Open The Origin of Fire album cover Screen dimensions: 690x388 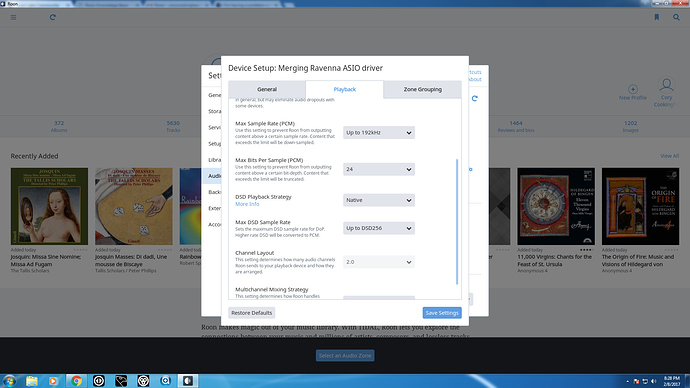click(640, 206)
